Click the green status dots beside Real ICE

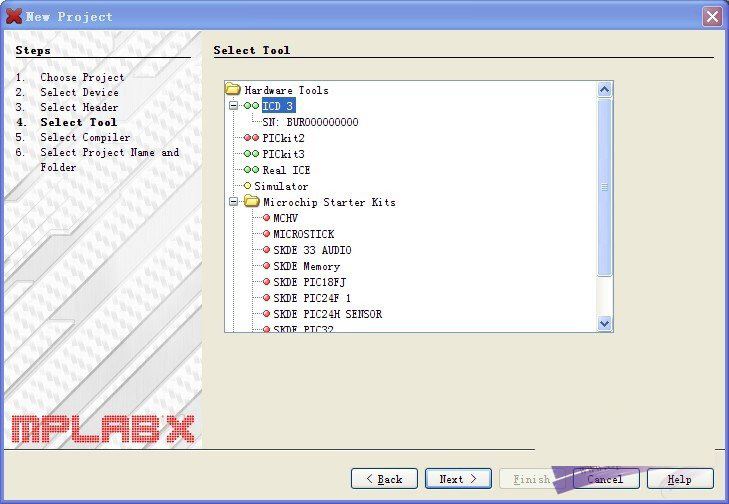[251, 170]
